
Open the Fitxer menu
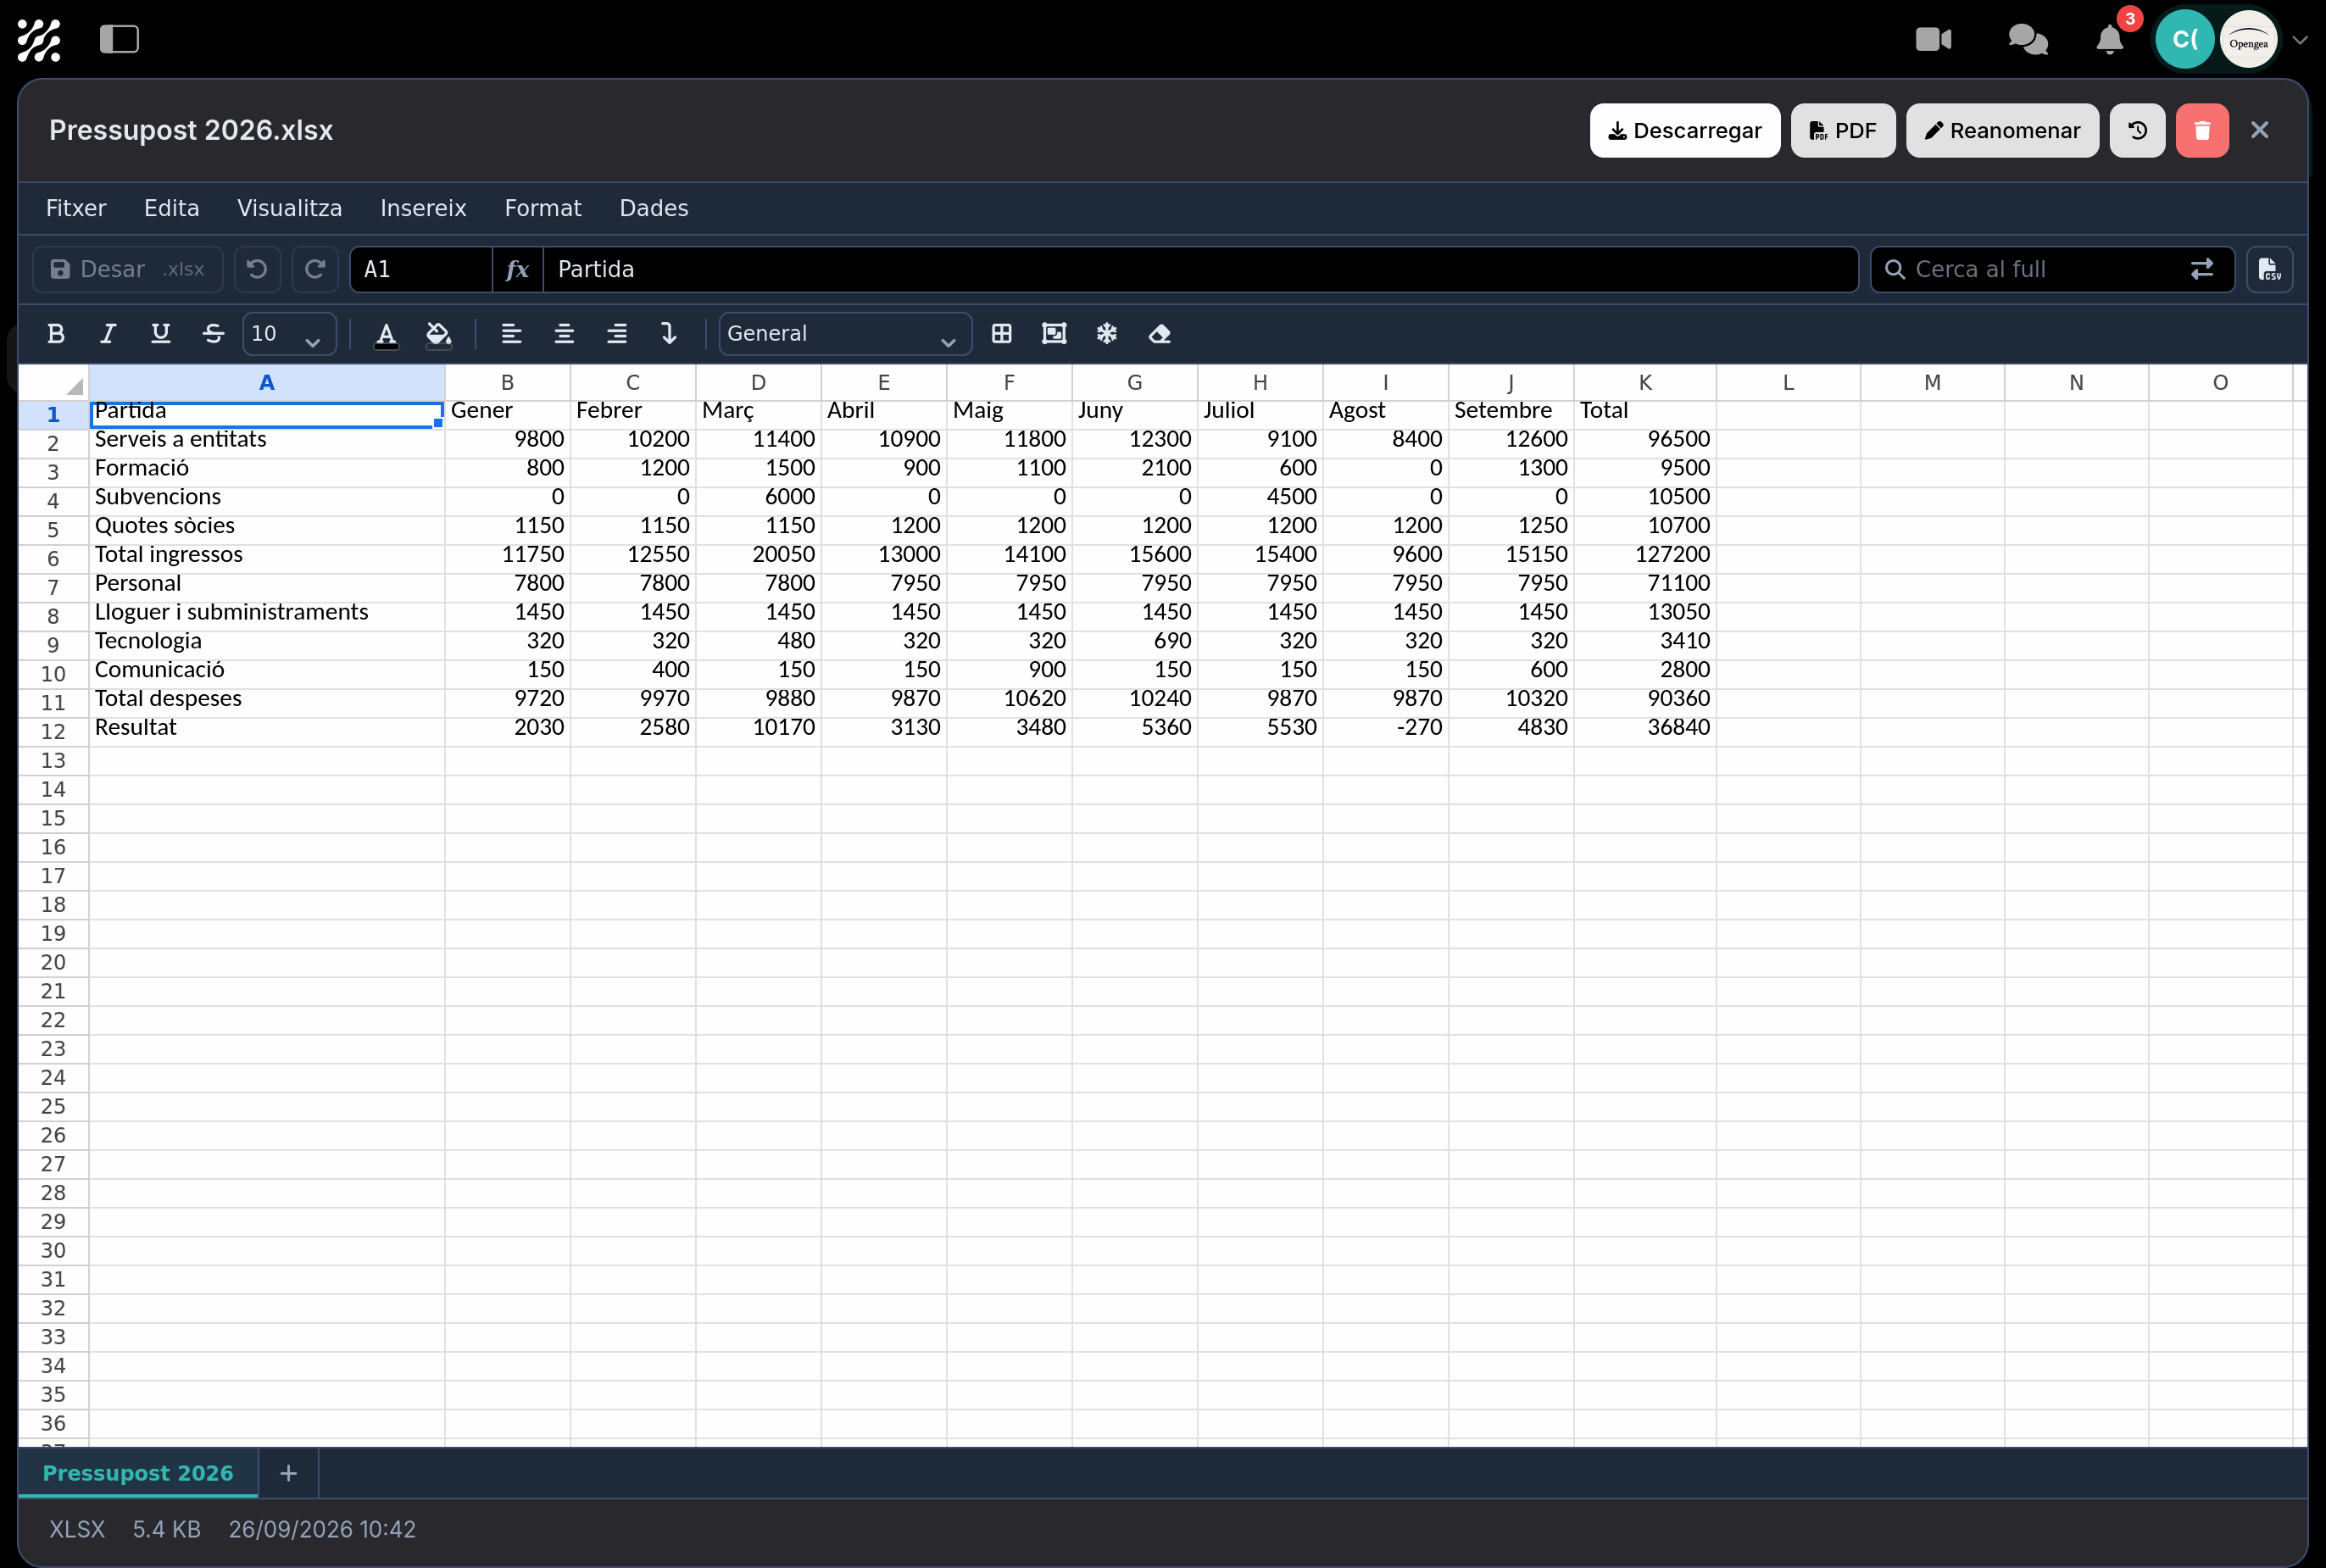coord(76,208)
